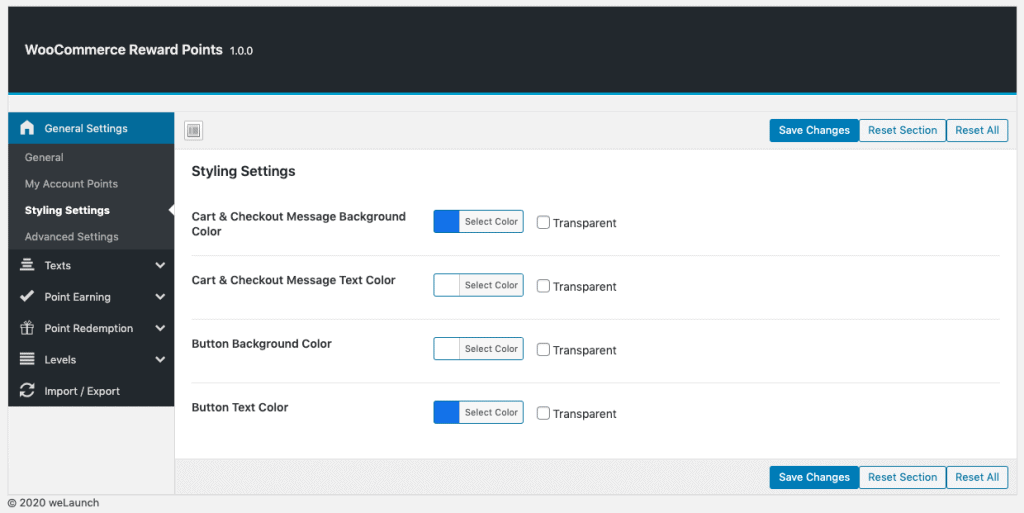The image size is (1024, 513).
Task: Expand the Texts menu chevron
Action: tap(160, 265)
